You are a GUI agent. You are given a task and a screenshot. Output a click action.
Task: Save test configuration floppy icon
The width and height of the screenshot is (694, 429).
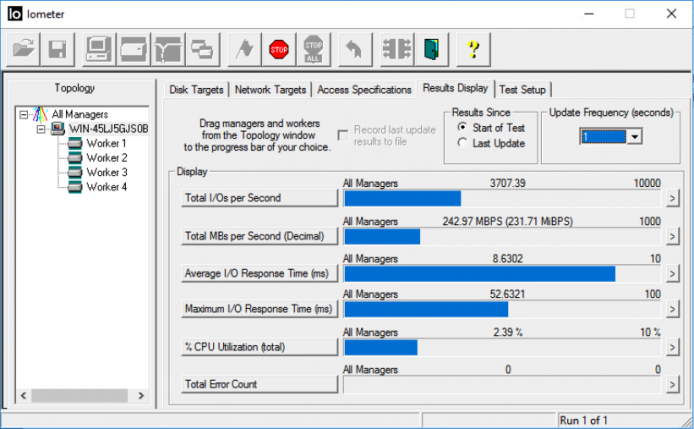pos(58,49)
